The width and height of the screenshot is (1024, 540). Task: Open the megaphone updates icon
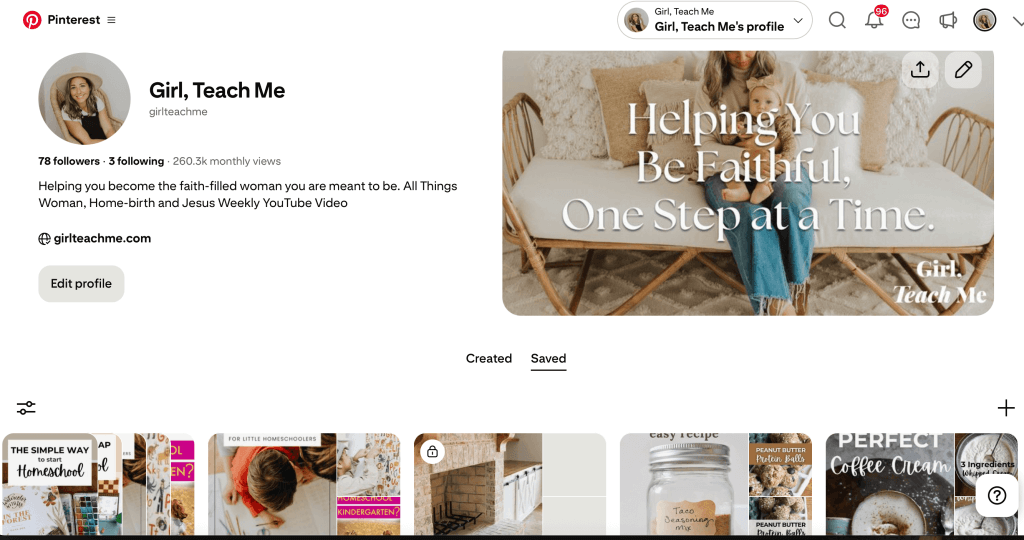948,20
